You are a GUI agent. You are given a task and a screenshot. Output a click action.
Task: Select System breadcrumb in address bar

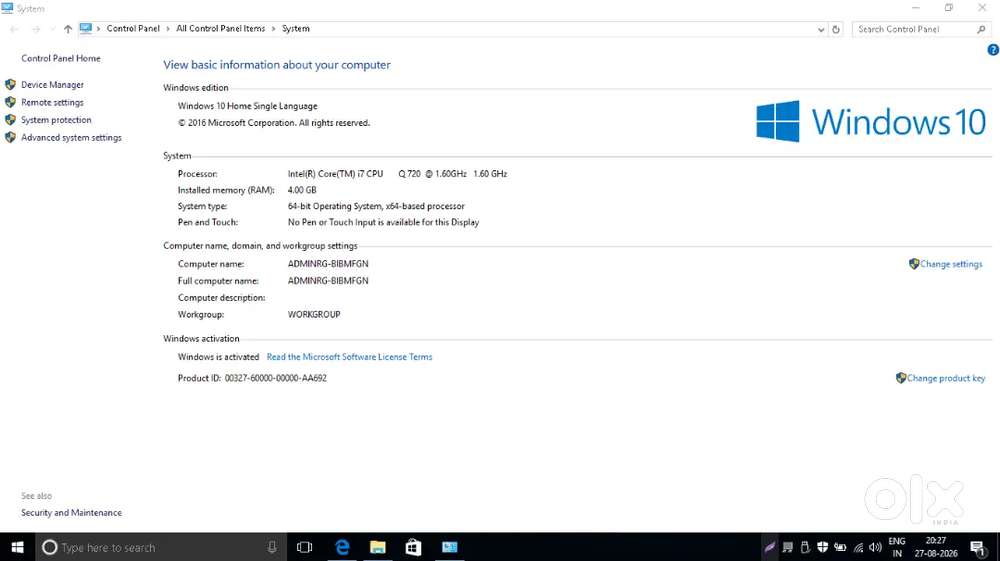pyautogui.click(x=296, y=29)
